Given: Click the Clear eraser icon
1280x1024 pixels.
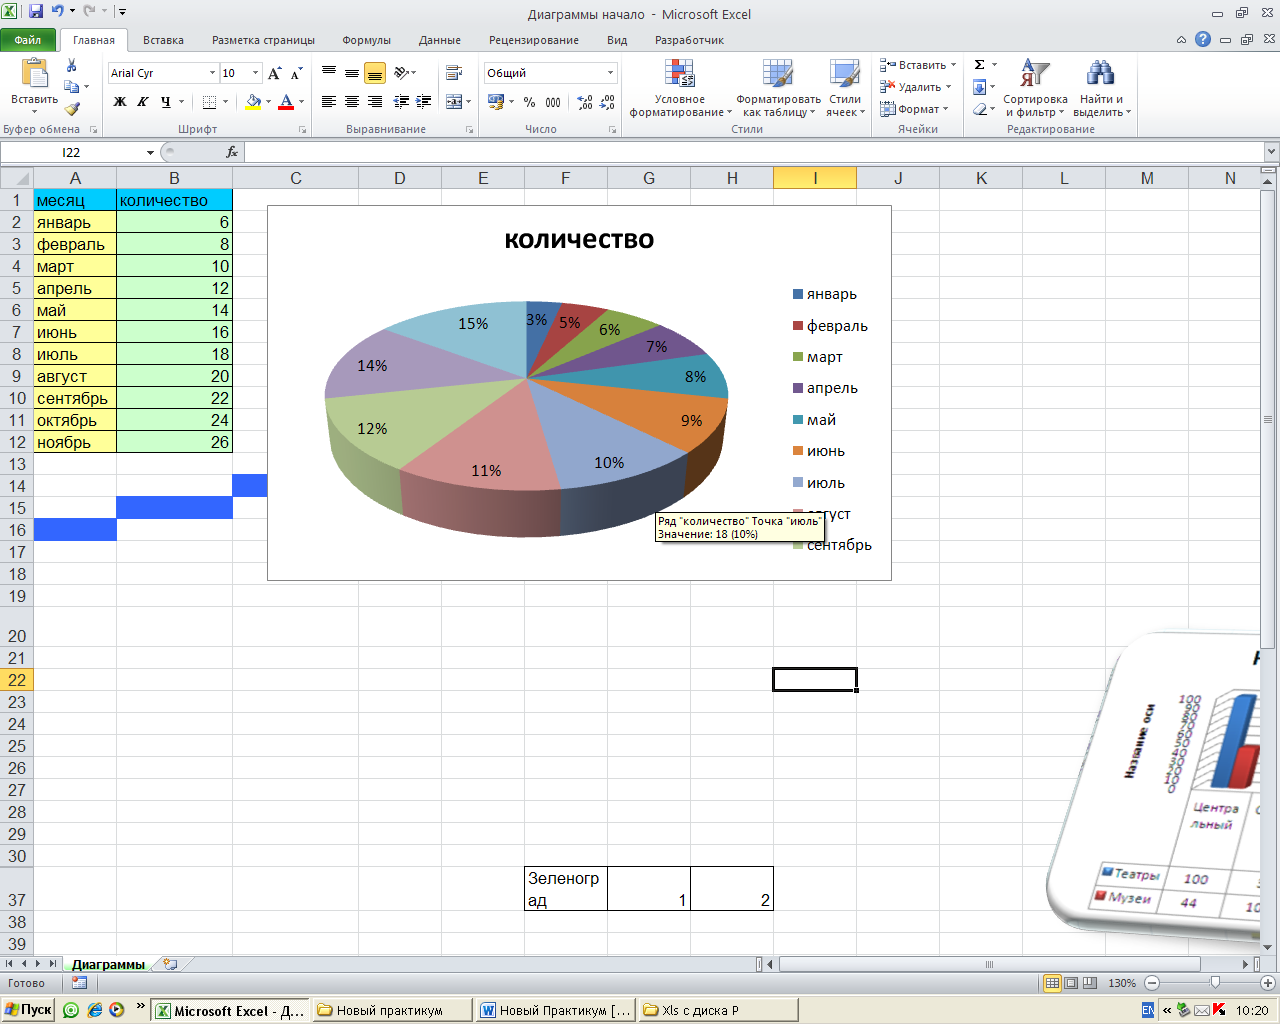Looking at the screenshot, I should coord(980,109).
